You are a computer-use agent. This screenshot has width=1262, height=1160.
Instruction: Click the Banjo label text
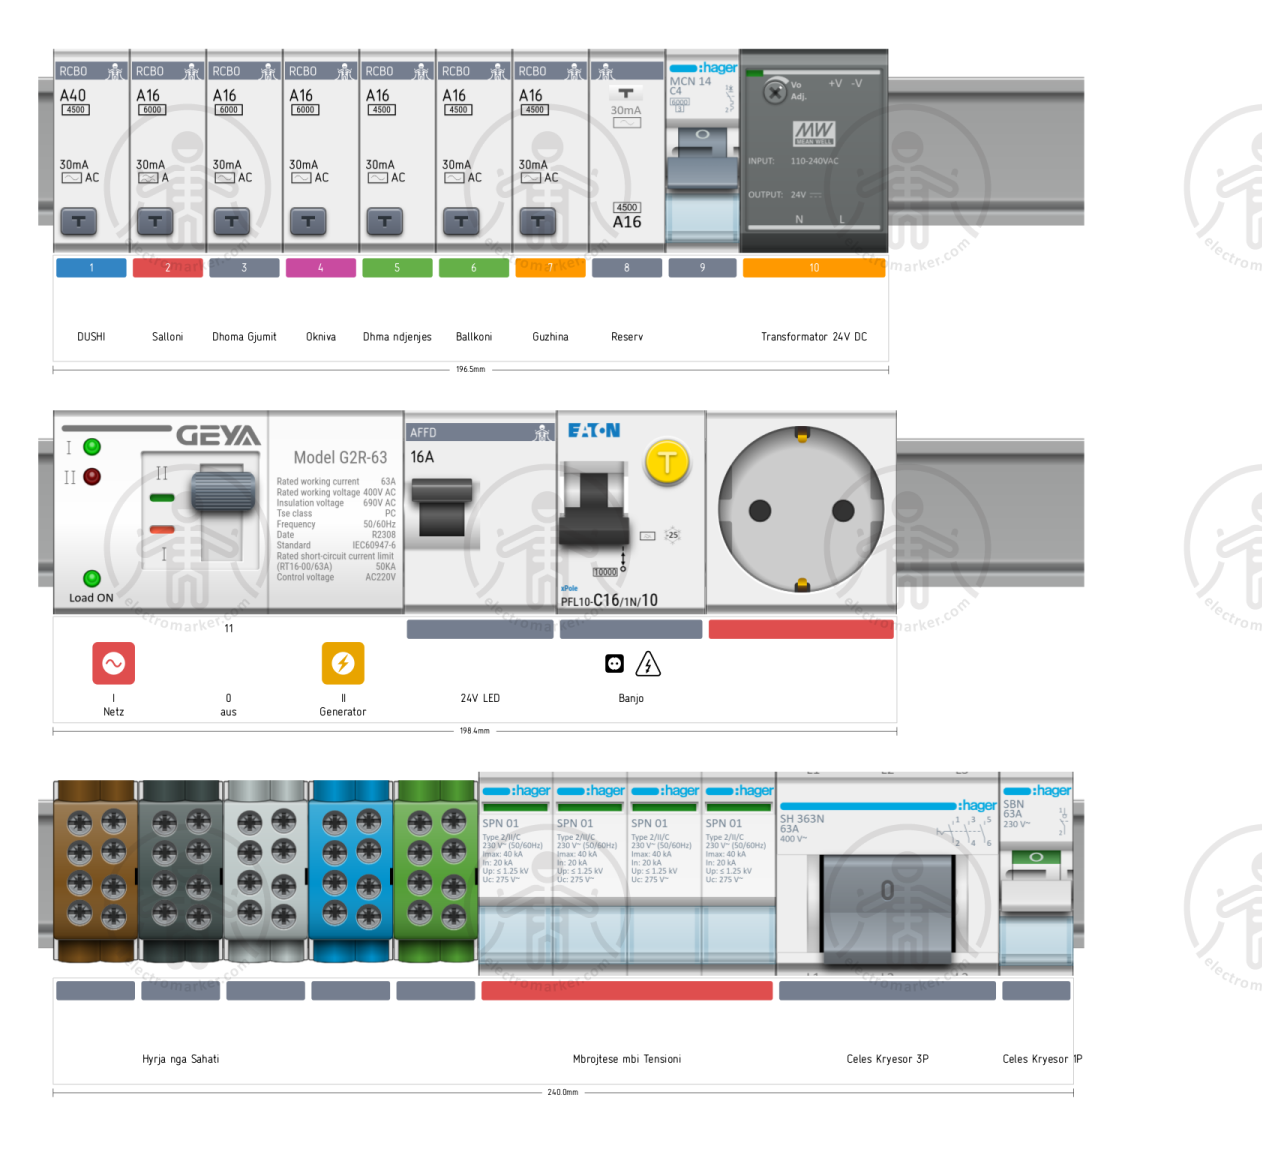pyautogui.click(x=631, y=698)
